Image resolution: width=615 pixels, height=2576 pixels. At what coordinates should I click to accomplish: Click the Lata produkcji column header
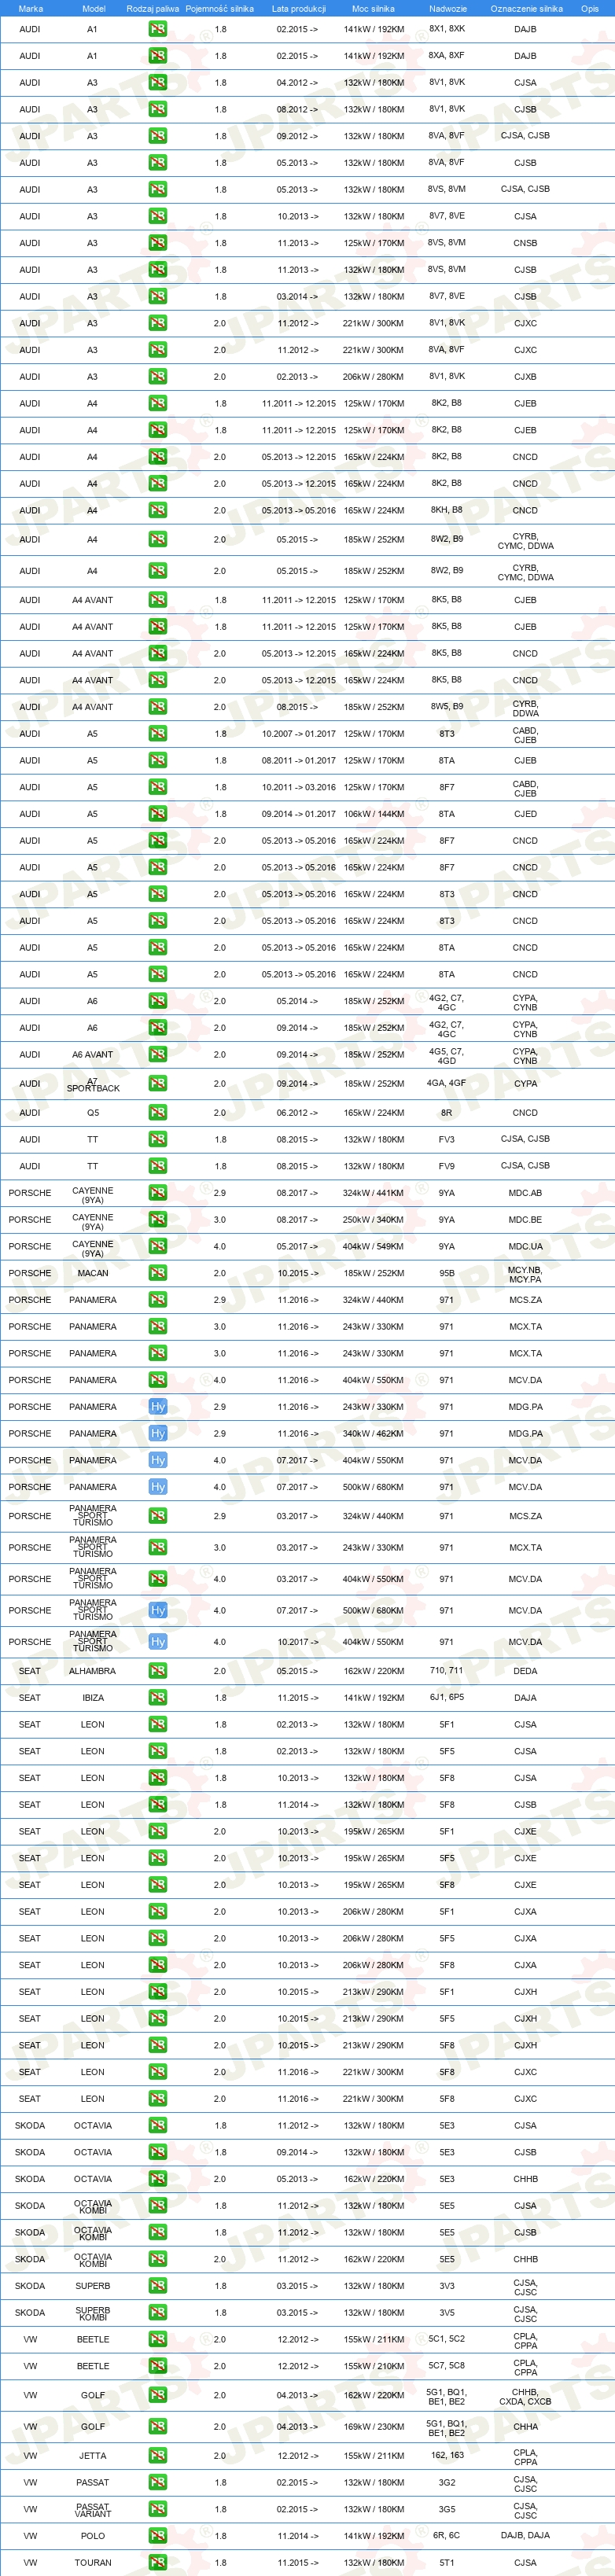pos(299,8)
